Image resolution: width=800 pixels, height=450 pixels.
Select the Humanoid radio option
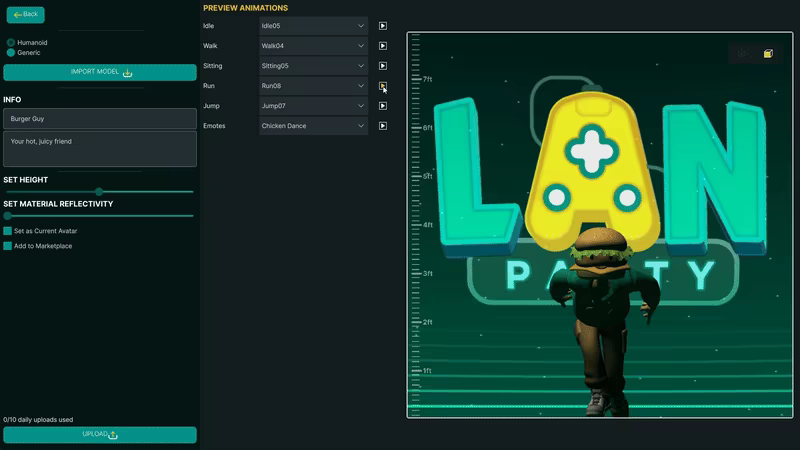pyautogui.click(x=11, y=42)
